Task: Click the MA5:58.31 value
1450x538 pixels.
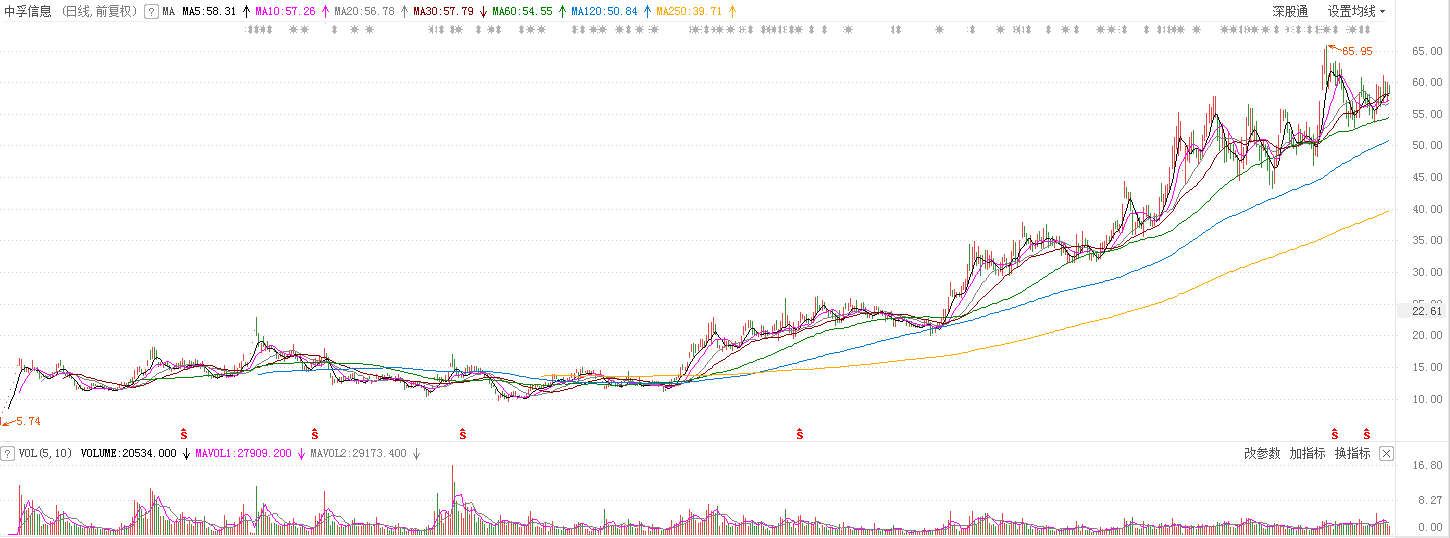Action: 209,12
